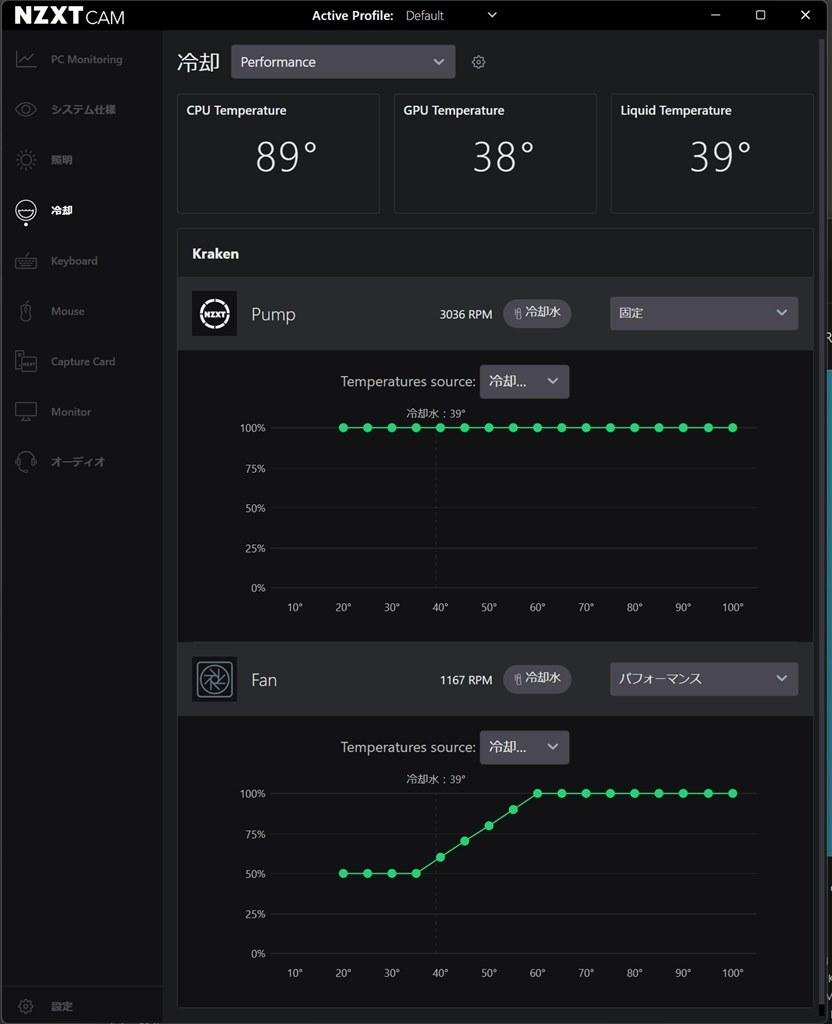Open PC Monitoring chart icon in sidebar
The width and height of the screenshot is (832, 1024).
[26, 59]
